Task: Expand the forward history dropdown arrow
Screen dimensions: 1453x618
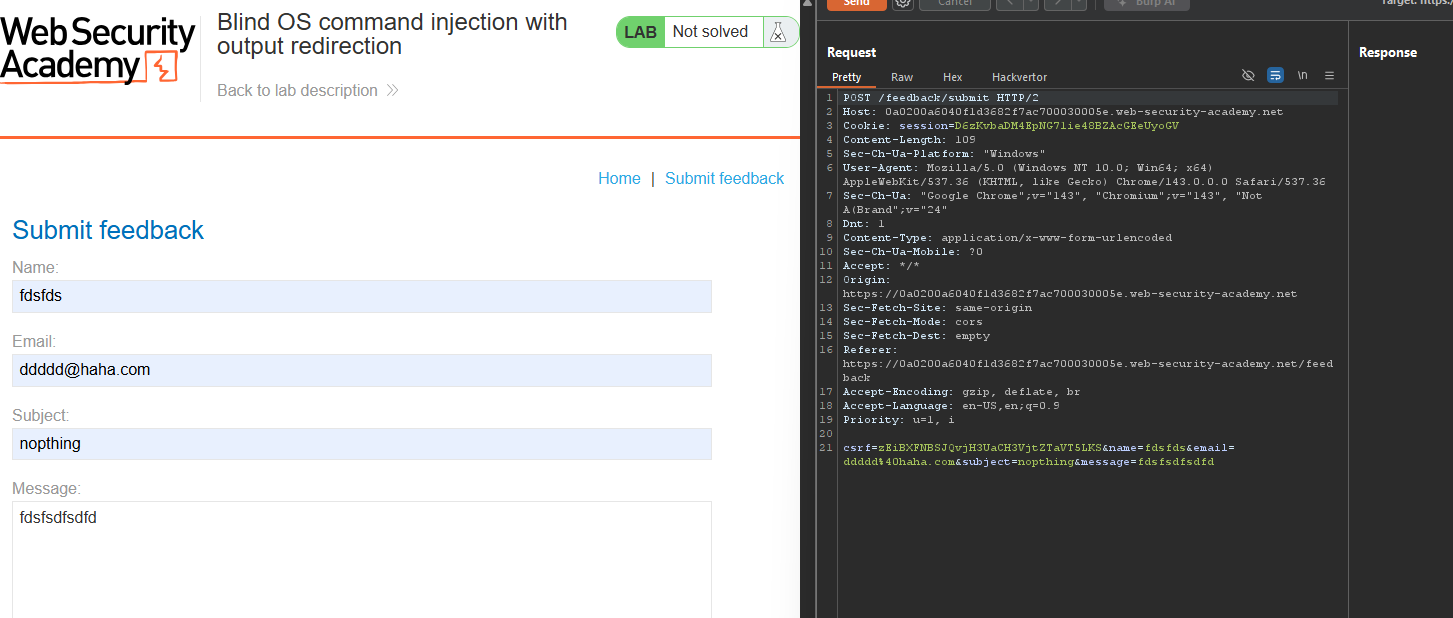Action: pos(1078,3)
